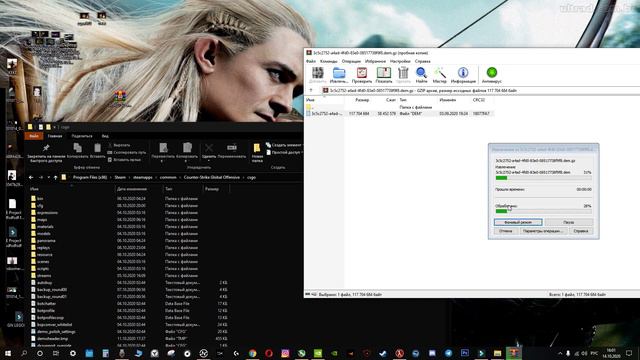Switch to the Вид ribbon tab in Explorer
Viewport: 640px width, 360px height.
coord(105,136)
